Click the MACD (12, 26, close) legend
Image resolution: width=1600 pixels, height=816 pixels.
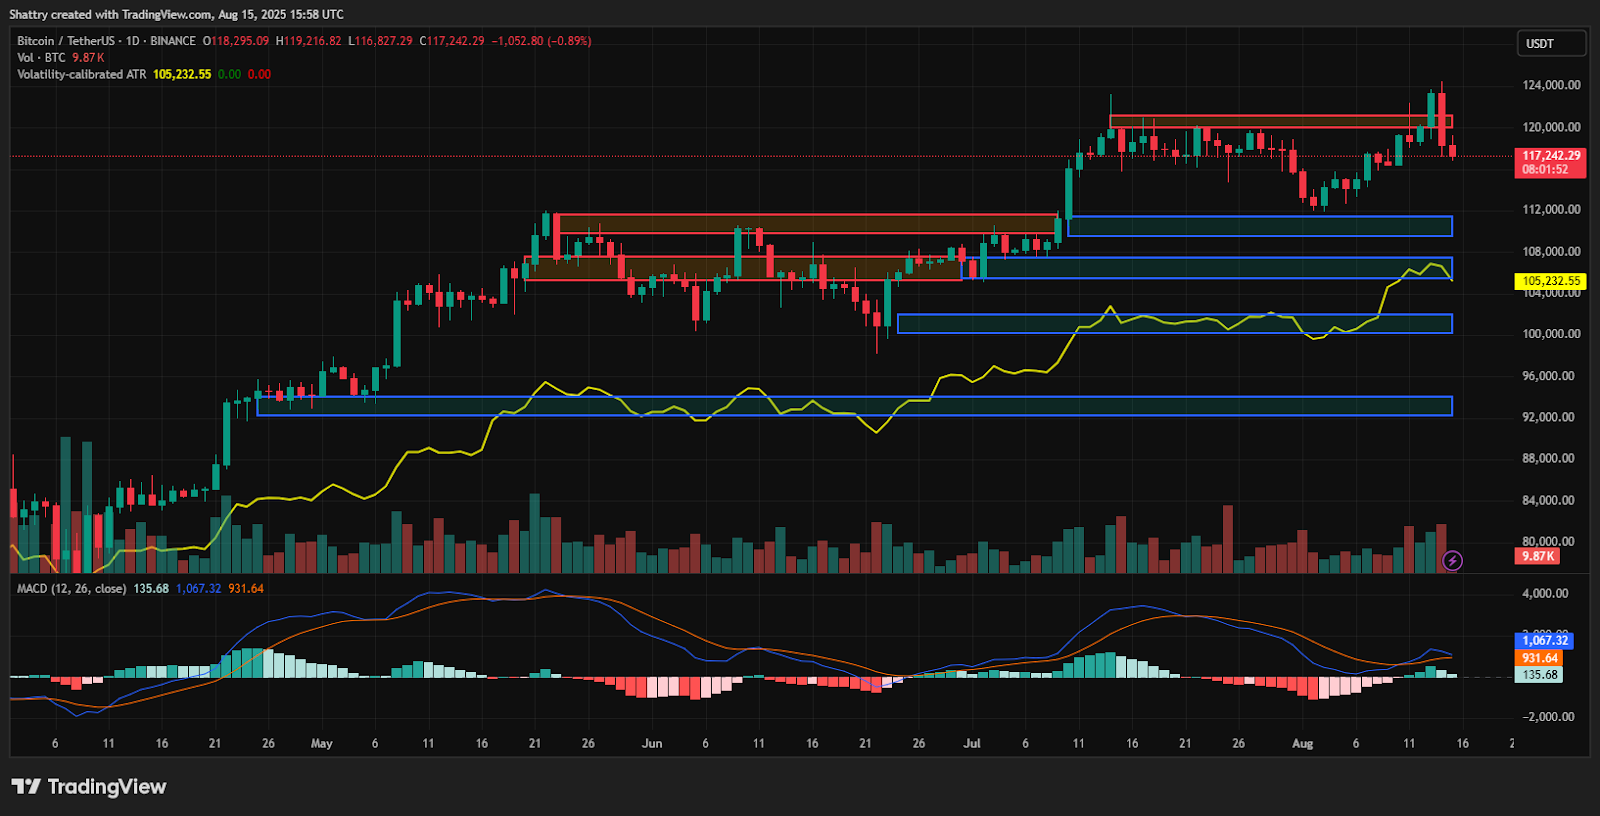pyautogui.click(x=72, y=588)
